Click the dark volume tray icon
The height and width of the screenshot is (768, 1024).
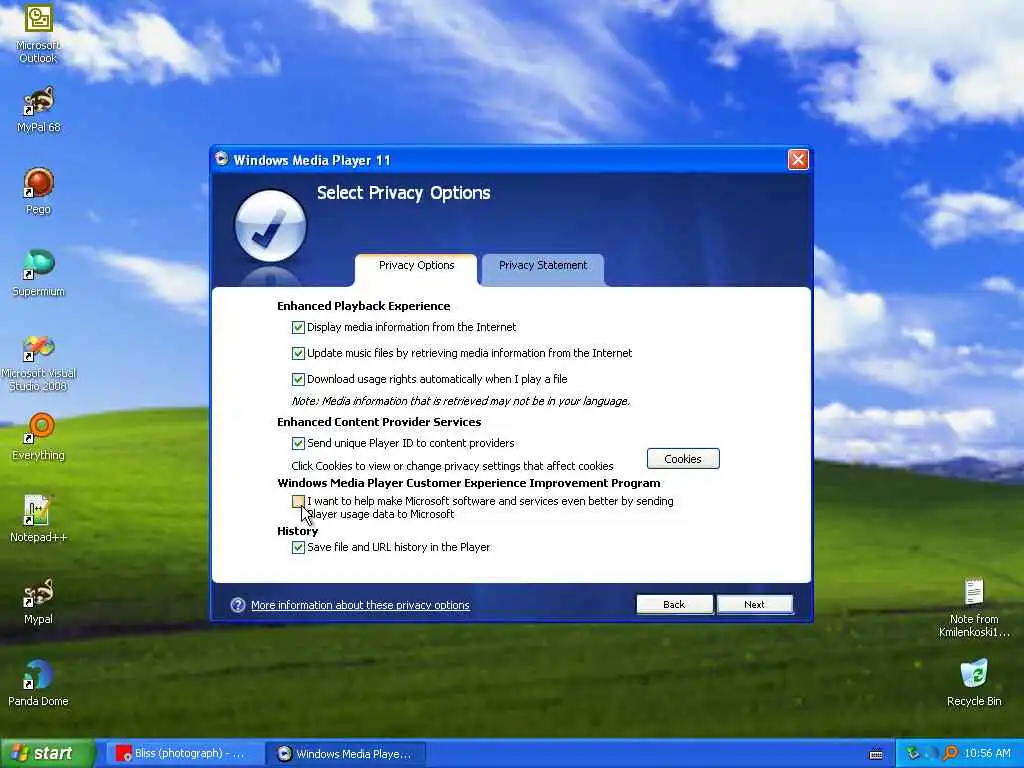[932, 754]
